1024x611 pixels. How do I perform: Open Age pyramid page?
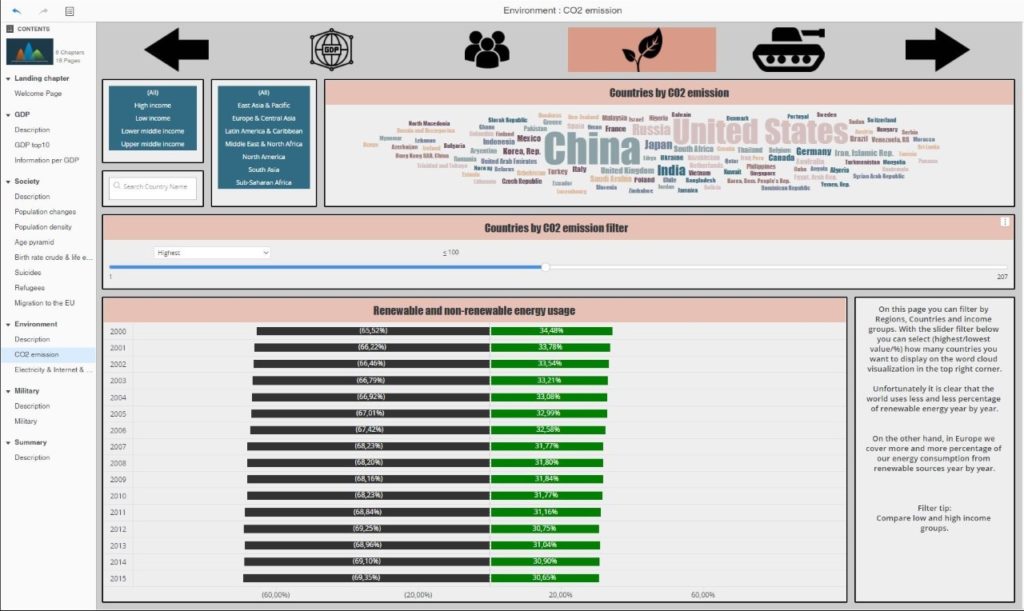tap(34, 242)
